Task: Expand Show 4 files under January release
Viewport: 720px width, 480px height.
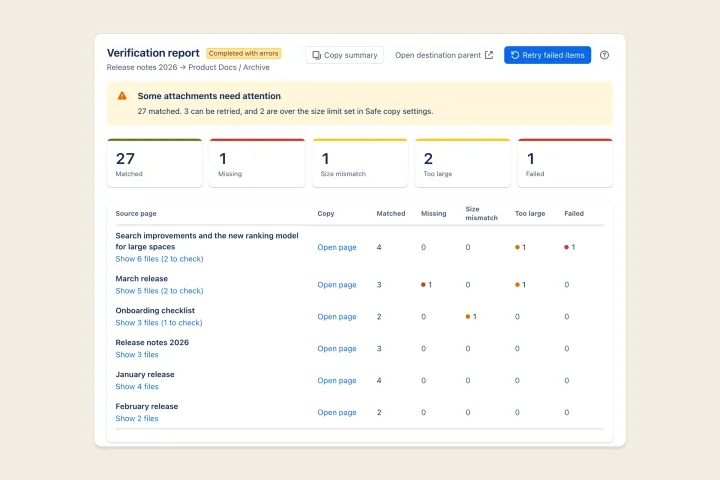Action: pyautogui.click(x=137, y=387)
